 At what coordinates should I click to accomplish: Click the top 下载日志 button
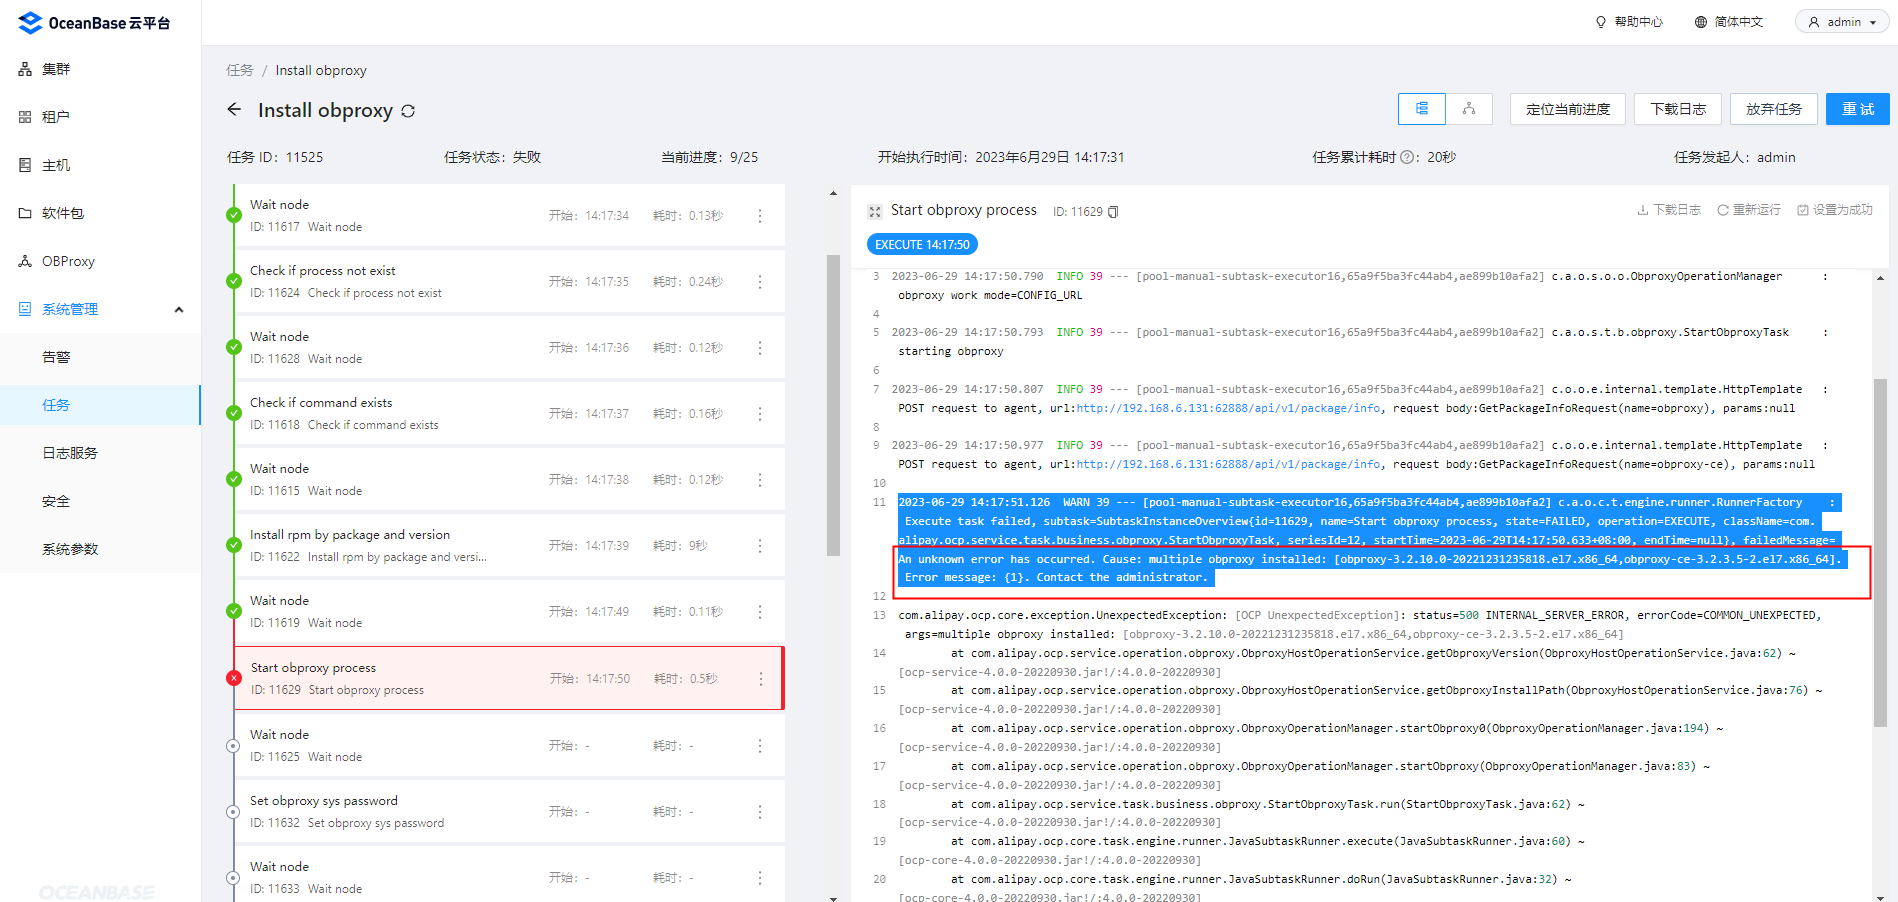coord(1678,109)
